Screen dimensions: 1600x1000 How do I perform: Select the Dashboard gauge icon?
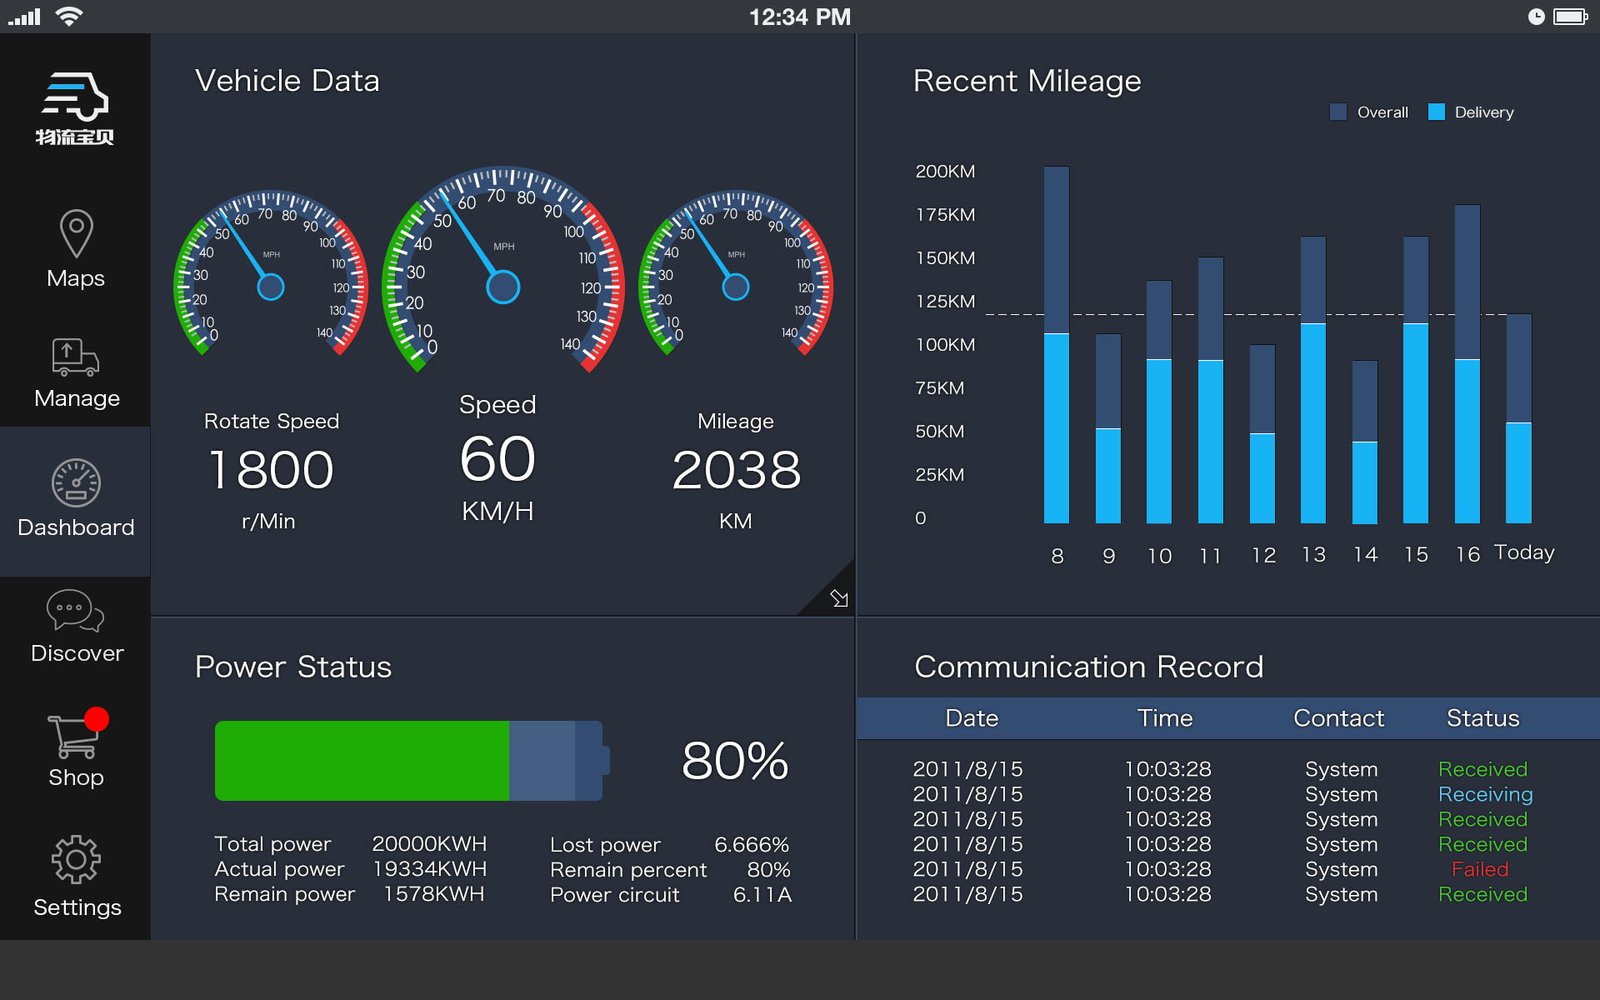pos(76,484)
